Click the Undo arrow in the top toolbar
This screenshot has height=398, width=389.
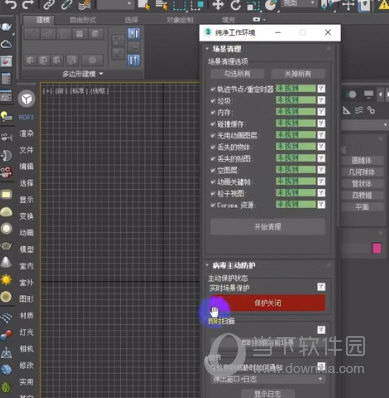coord(10,4)
